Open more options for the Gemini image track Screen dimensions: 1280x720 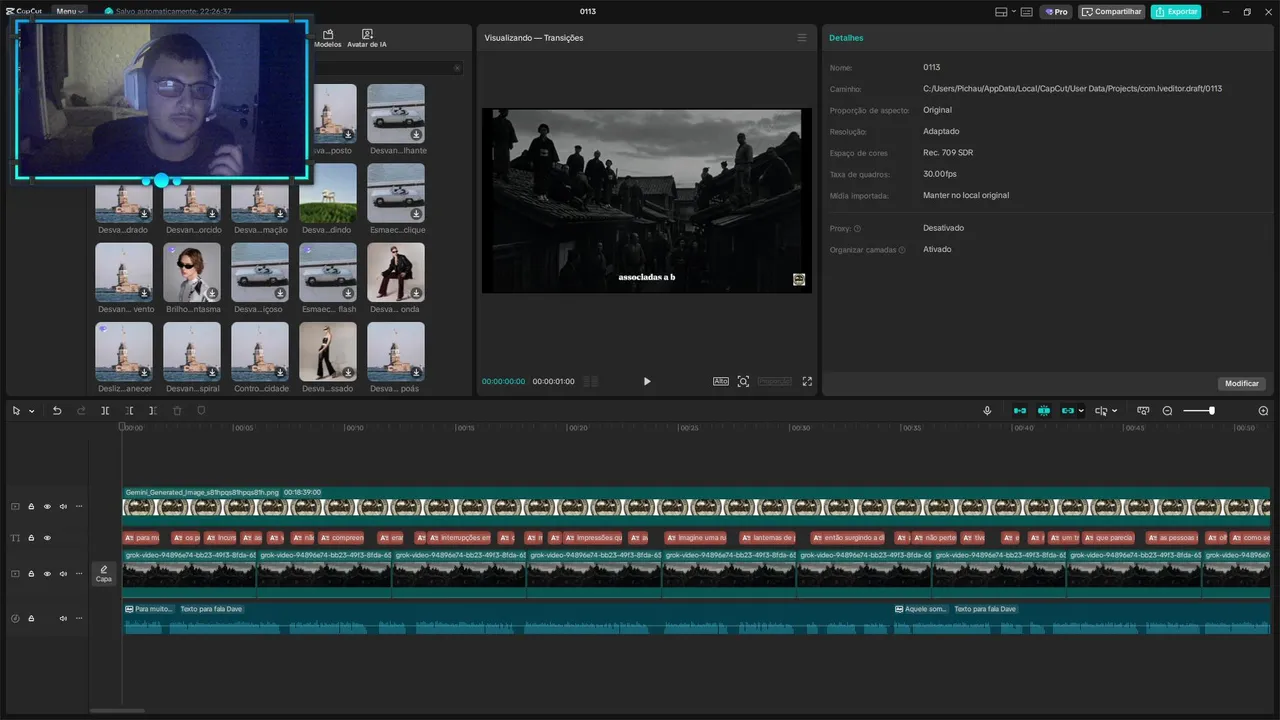pyautogui.click(x=79, y=507)
